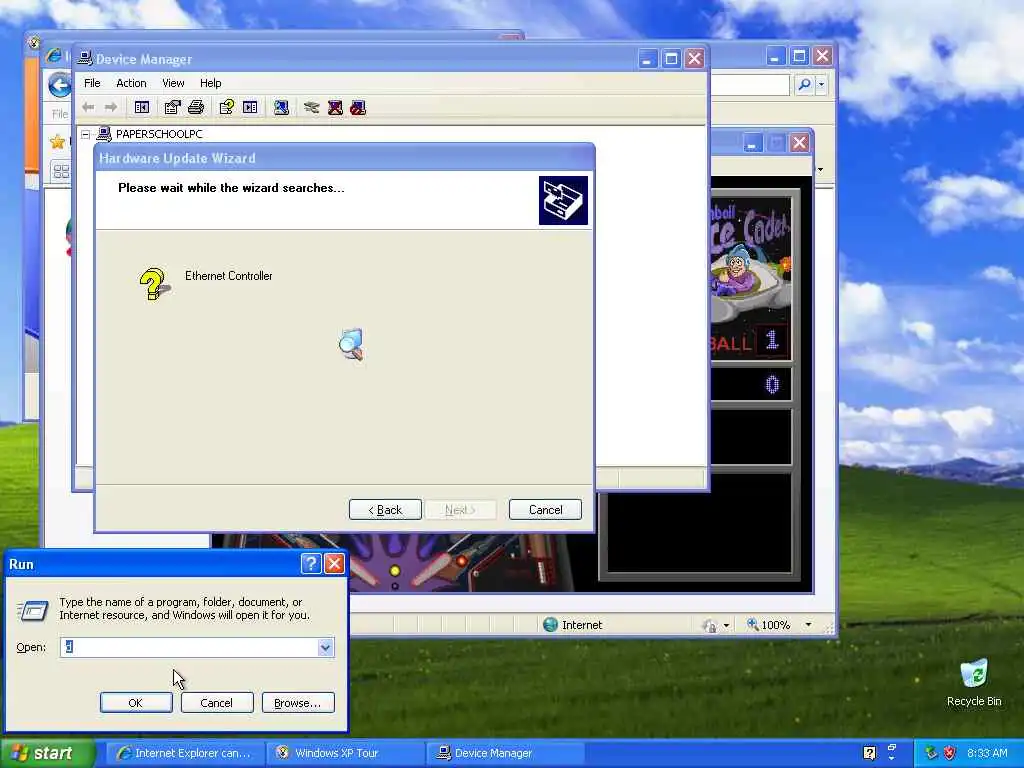
Task: Click the Ethernet Controller label in the wizard
Action: (229, 276)
